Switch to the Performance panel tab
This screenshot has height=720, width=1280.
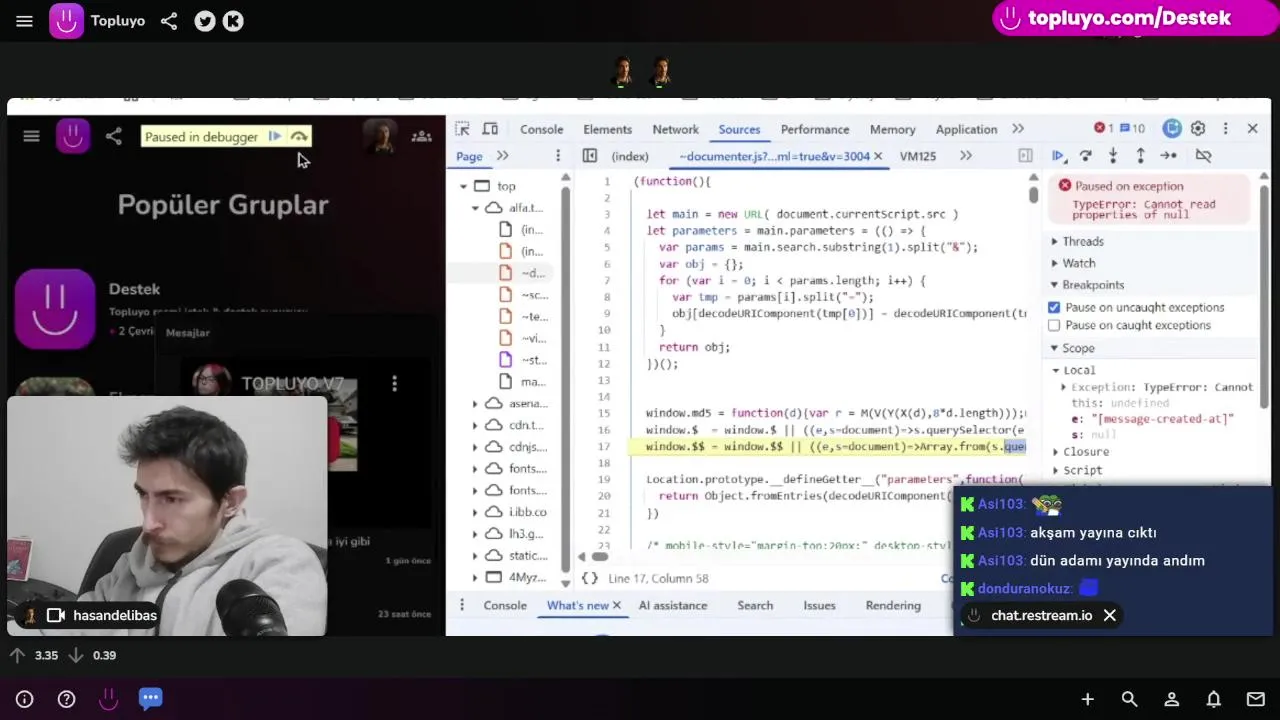coord(815,129)
